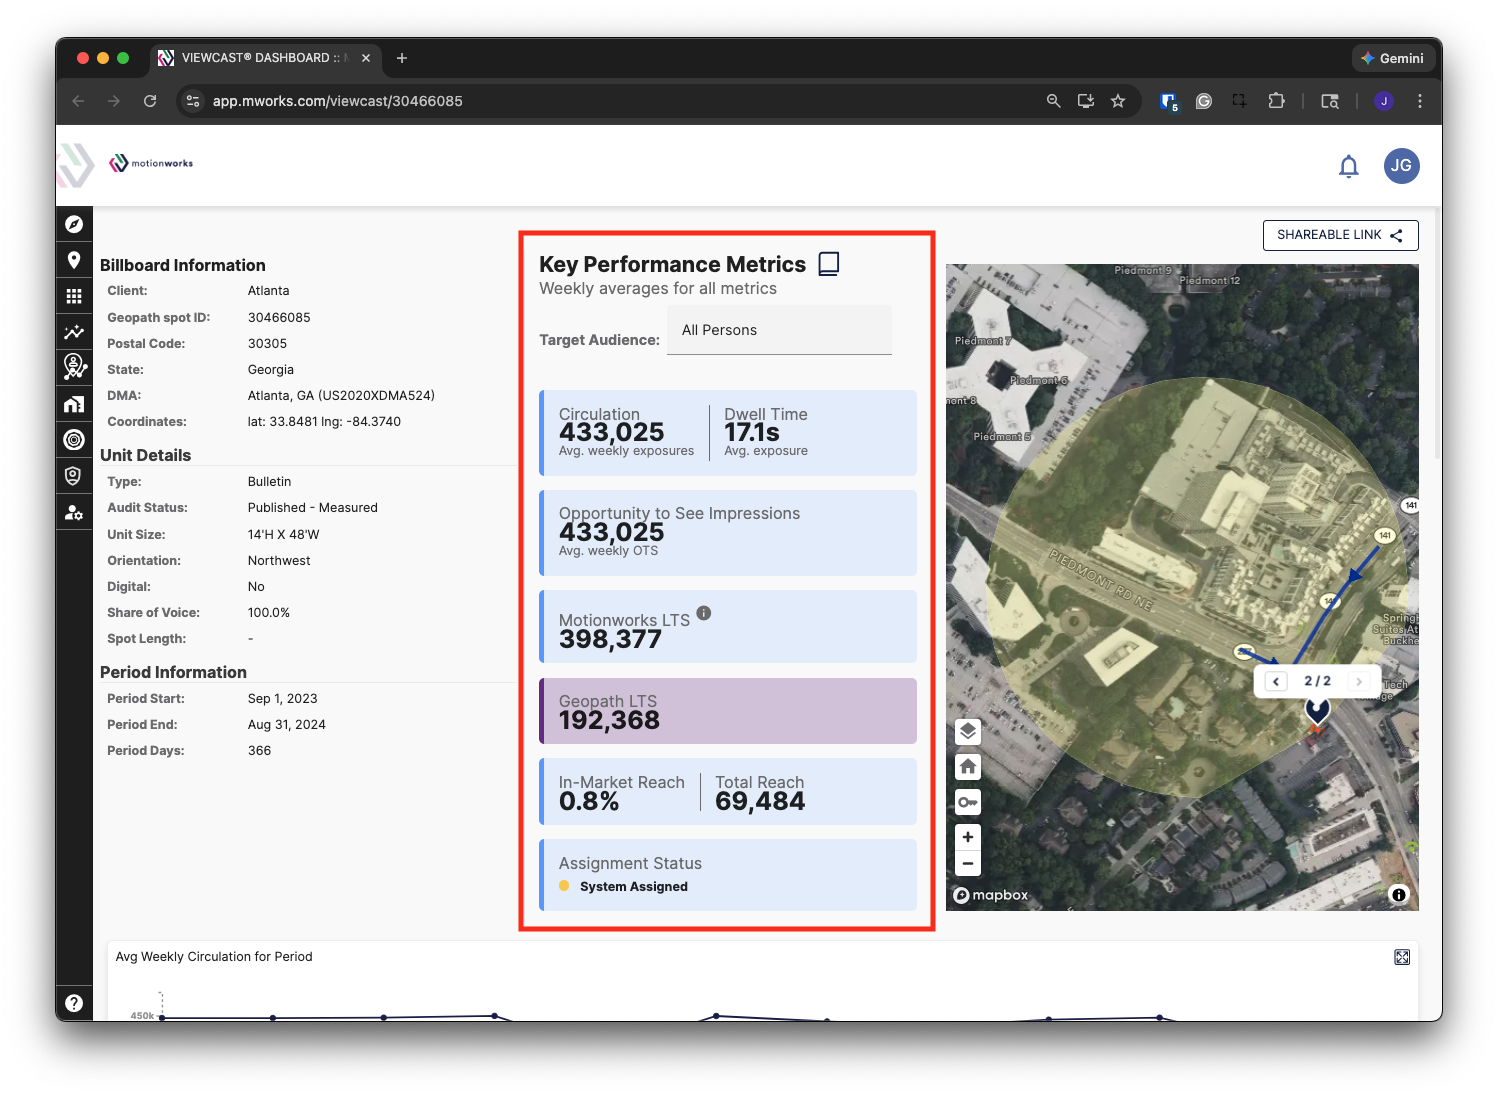
Task: Go to previous map spot with chevron
Action: 1276,681
